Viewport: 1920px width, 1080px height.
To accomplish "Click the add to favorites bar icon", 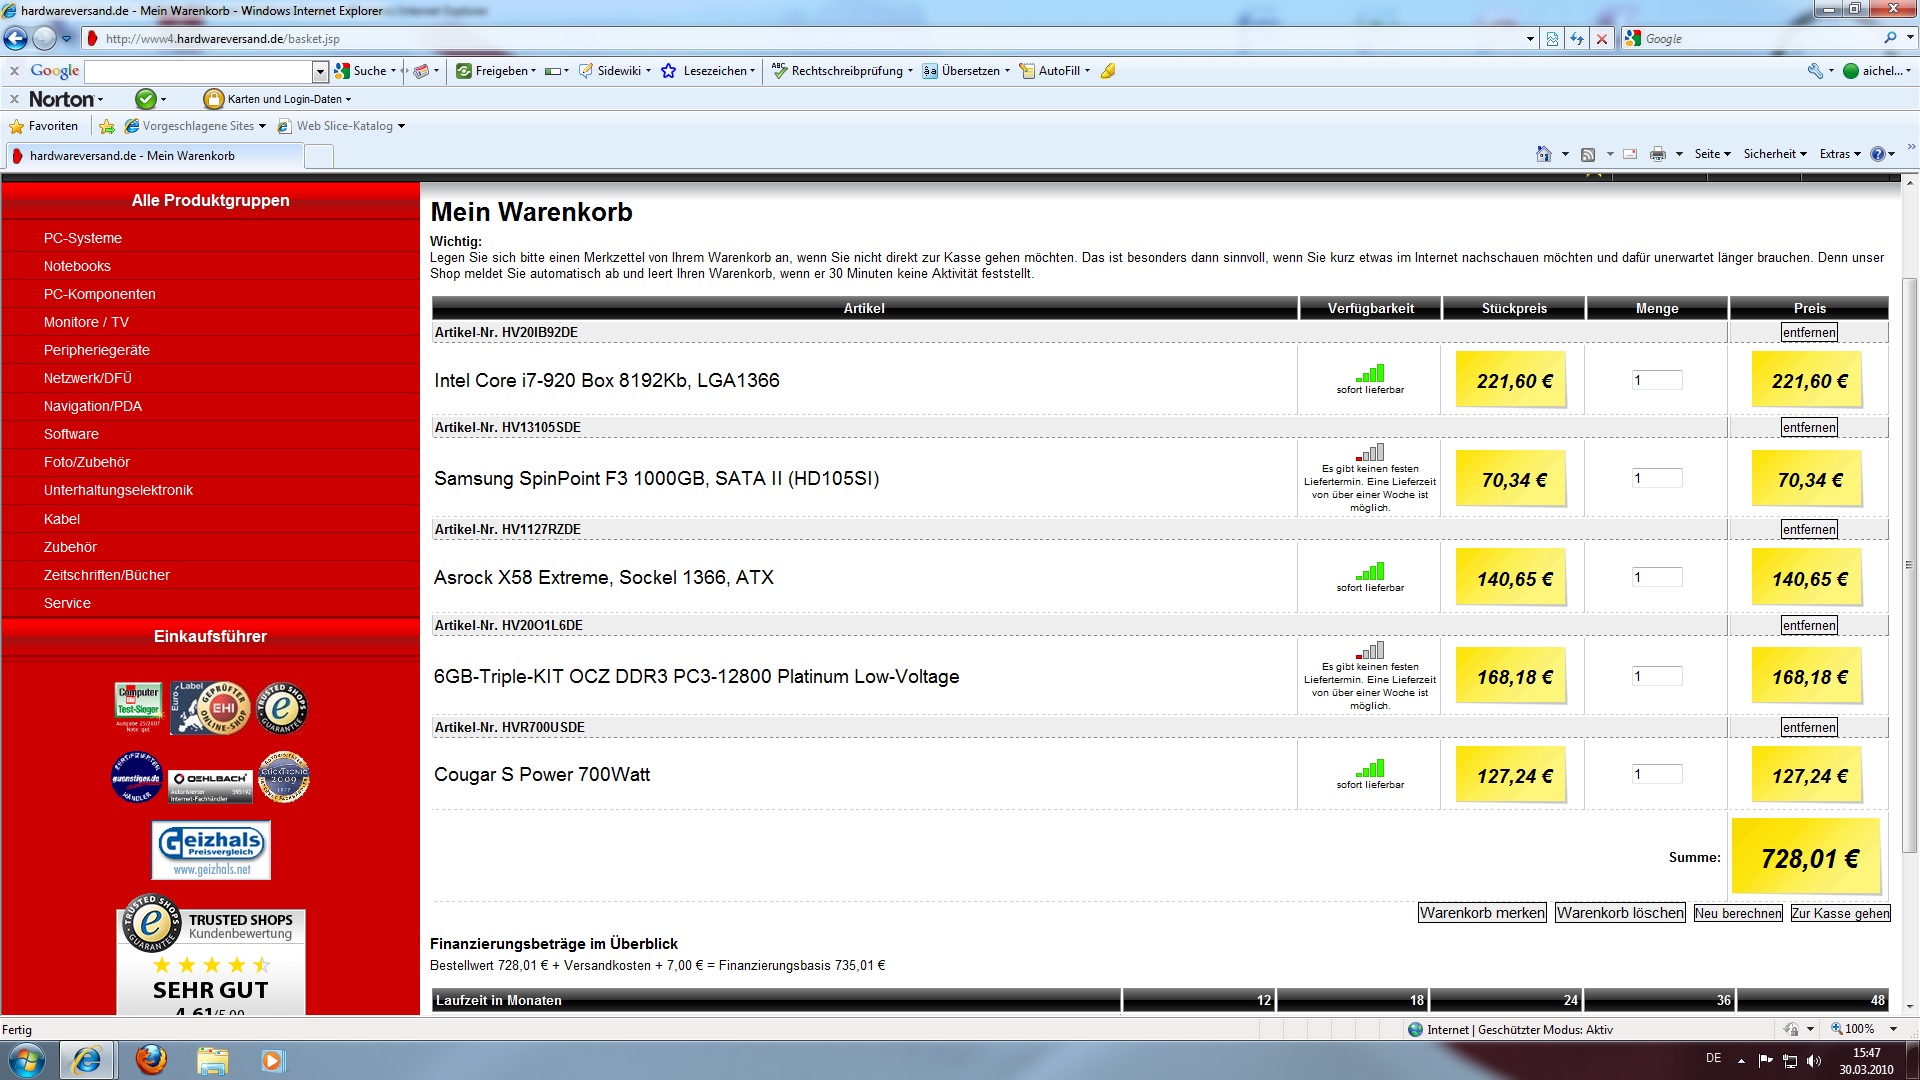I will point(107,126).
